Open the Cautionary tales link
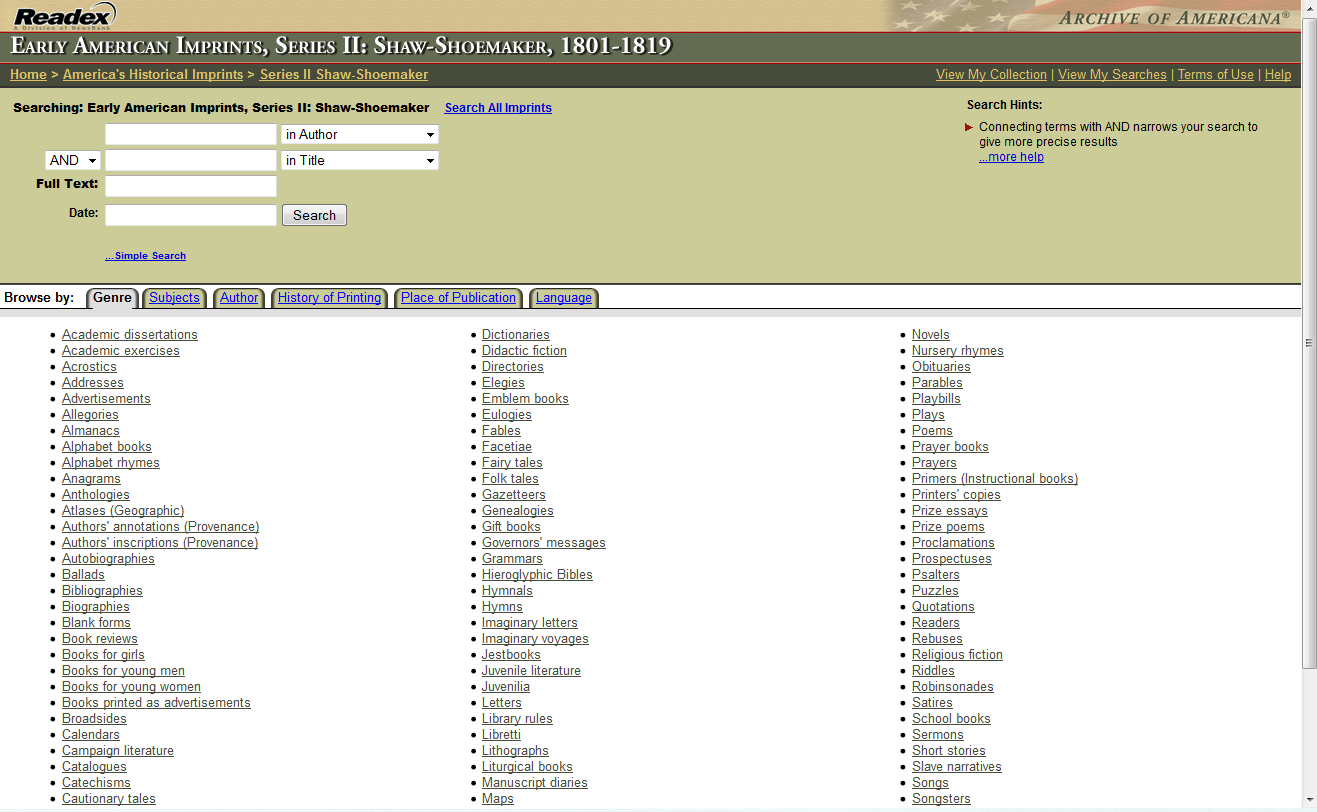This screenshot has height=812, width=1317. tap(109, 799)
